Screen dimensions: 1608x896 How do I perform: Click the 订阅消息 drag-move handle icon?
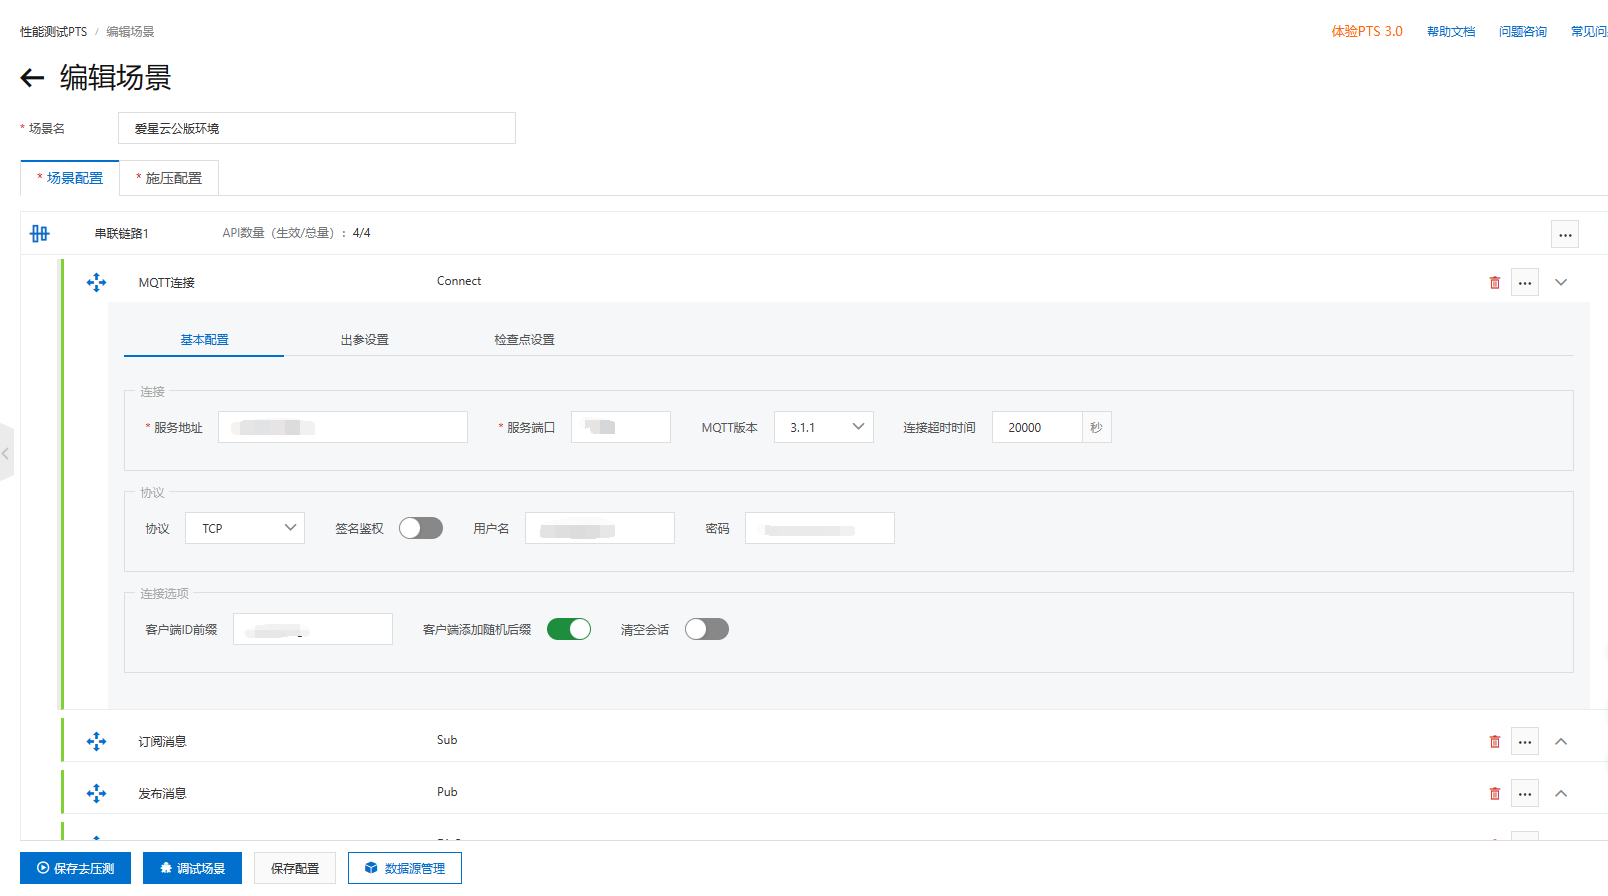tap(96, 742)
